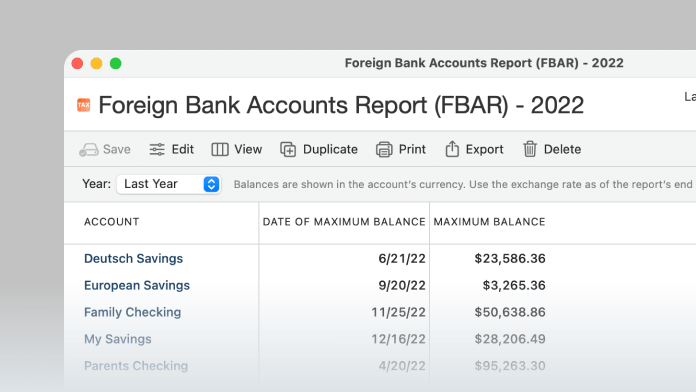Viewport: 696px width, 392px height.
Task: Select the $3,265.36 balance cell
Action: coord(514,285)
